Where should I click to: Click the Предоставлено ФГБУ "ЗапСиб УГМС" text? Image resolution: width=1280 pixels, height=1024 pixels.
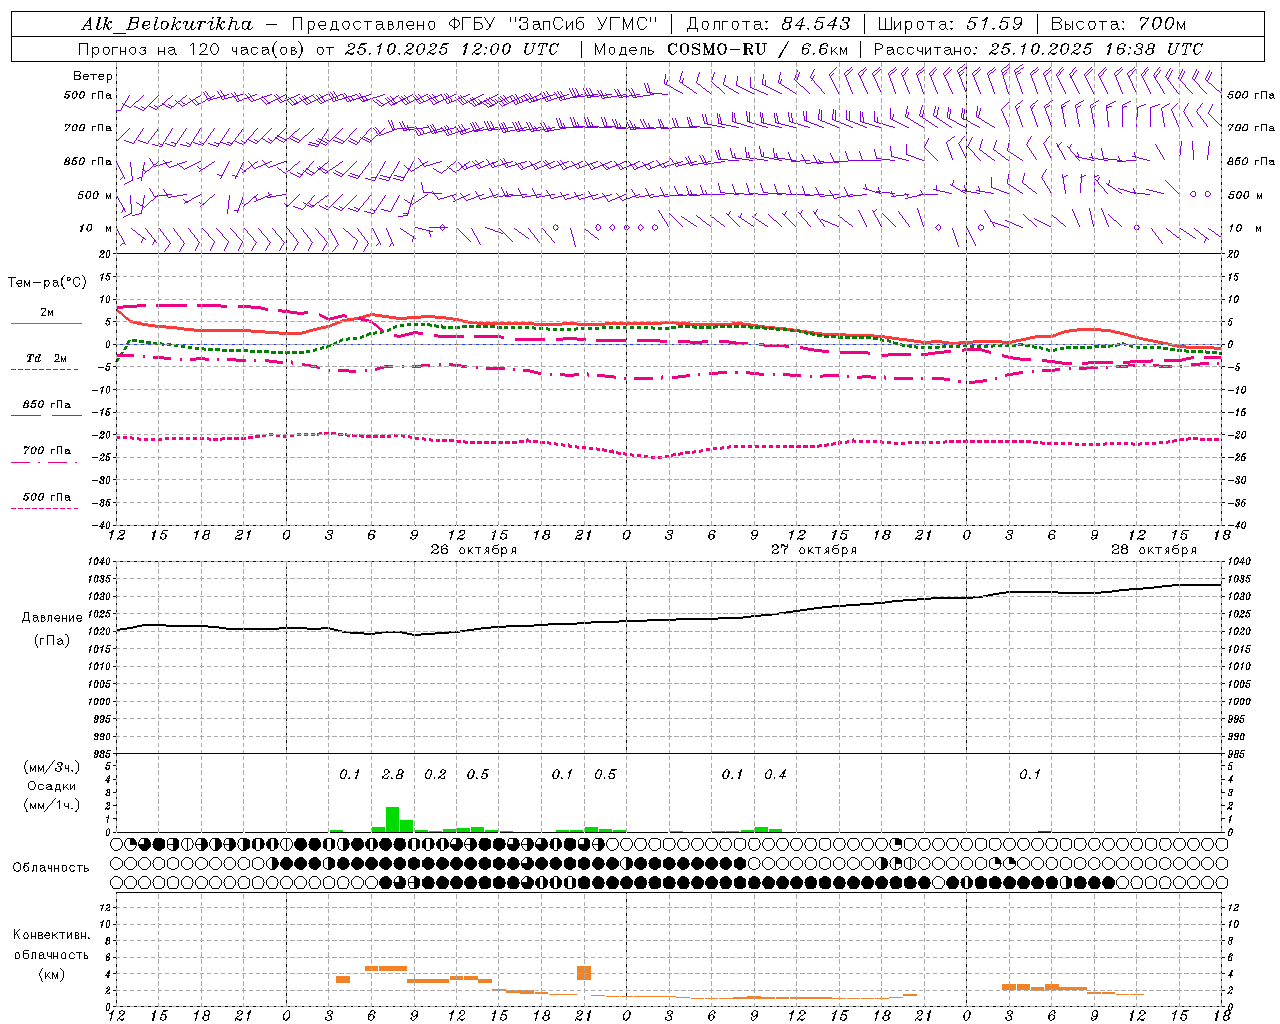click(474, 24)
